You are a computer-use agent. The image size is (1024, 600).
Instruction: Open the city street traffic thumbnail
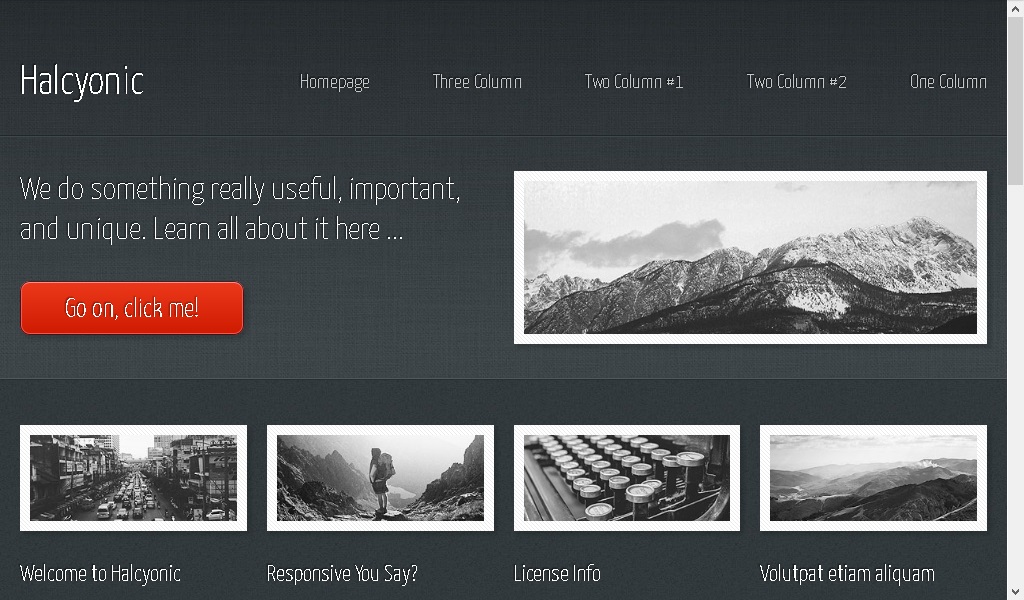pyautogui.click(x=133, y=478)
